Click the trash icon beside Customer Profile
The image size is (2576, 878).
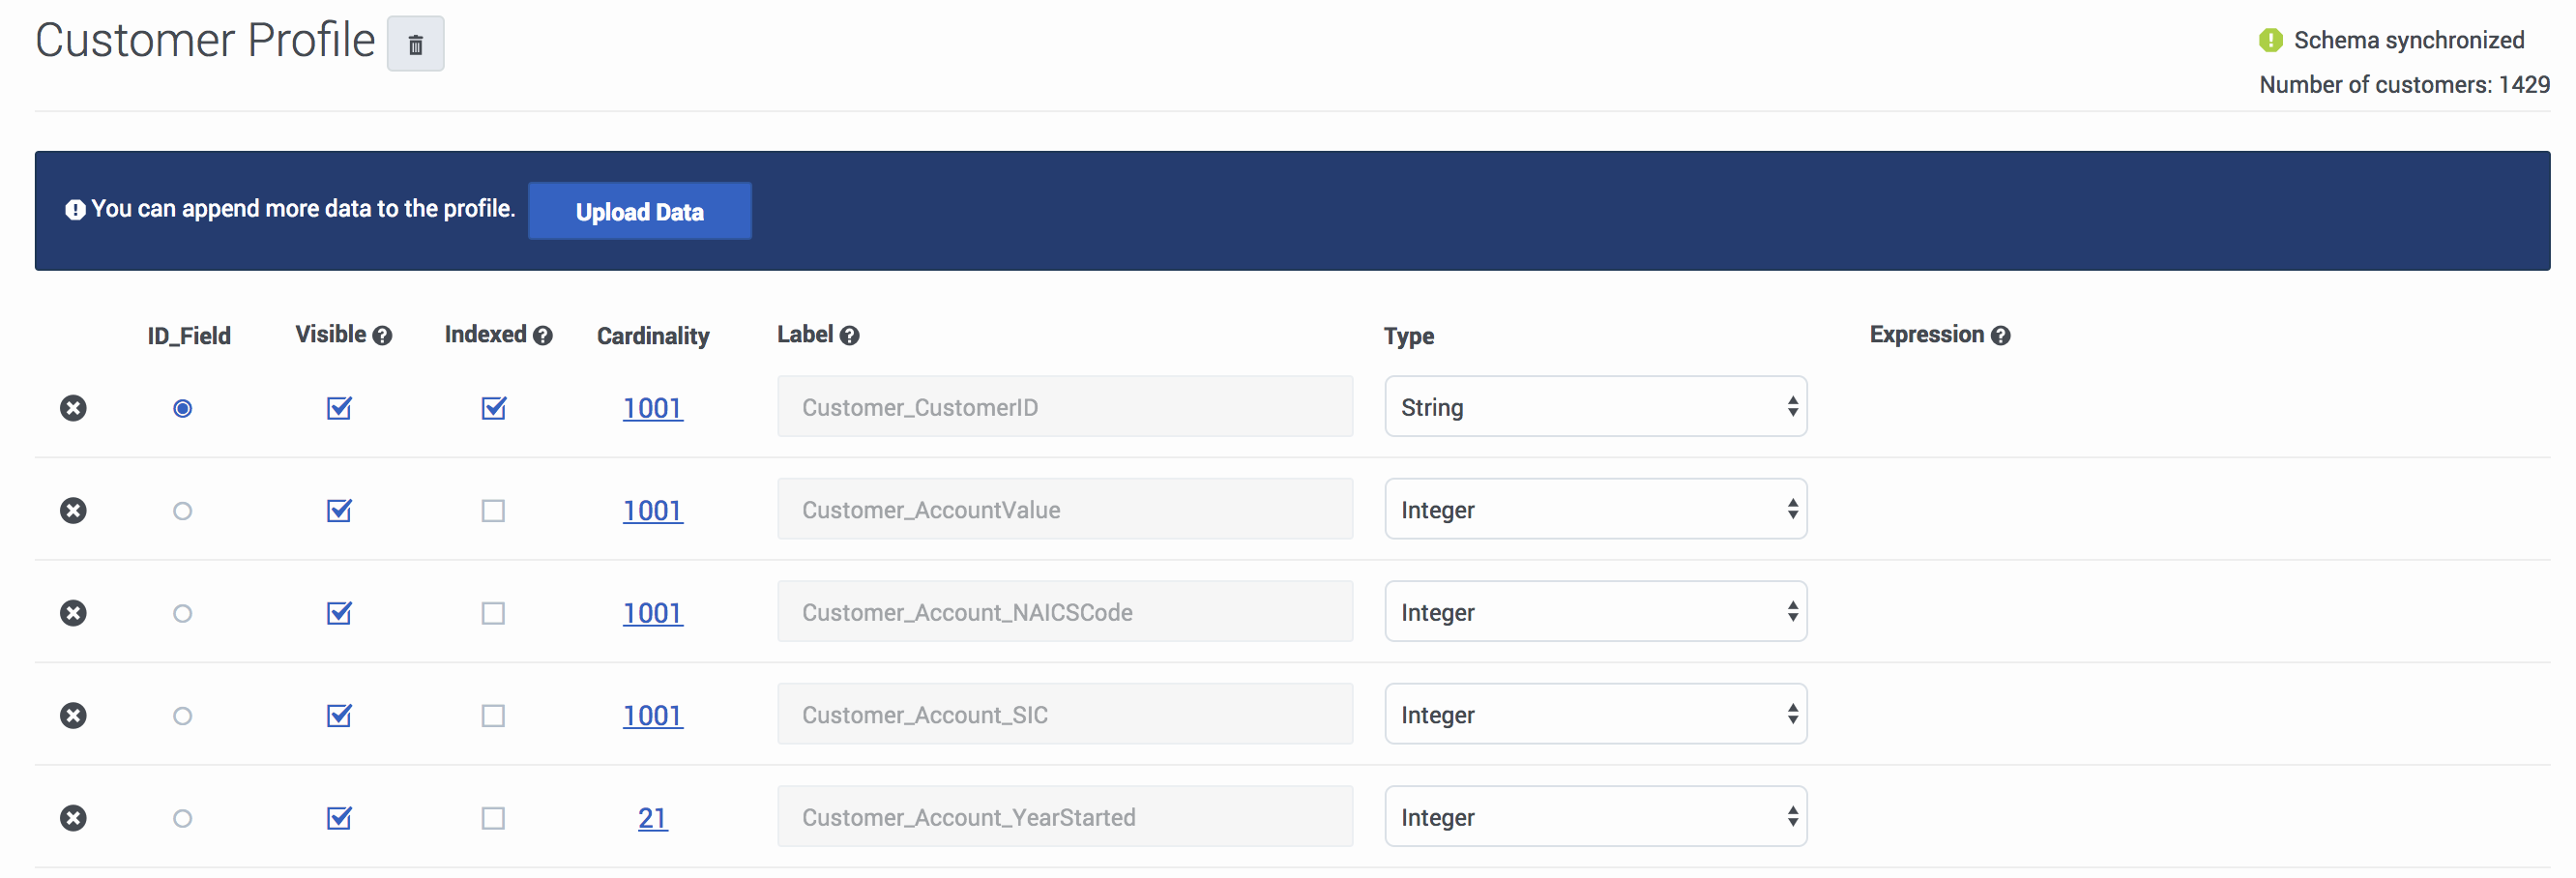415,45
